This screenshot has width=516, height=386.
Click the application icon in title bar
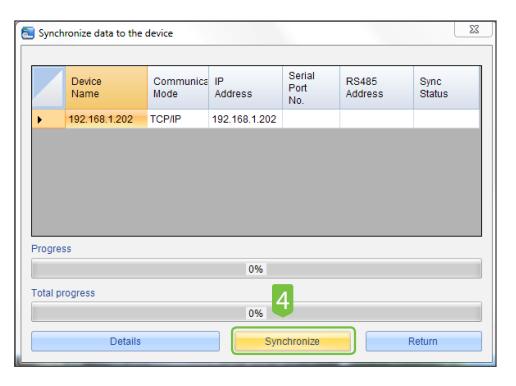click(x=28, y=33)
